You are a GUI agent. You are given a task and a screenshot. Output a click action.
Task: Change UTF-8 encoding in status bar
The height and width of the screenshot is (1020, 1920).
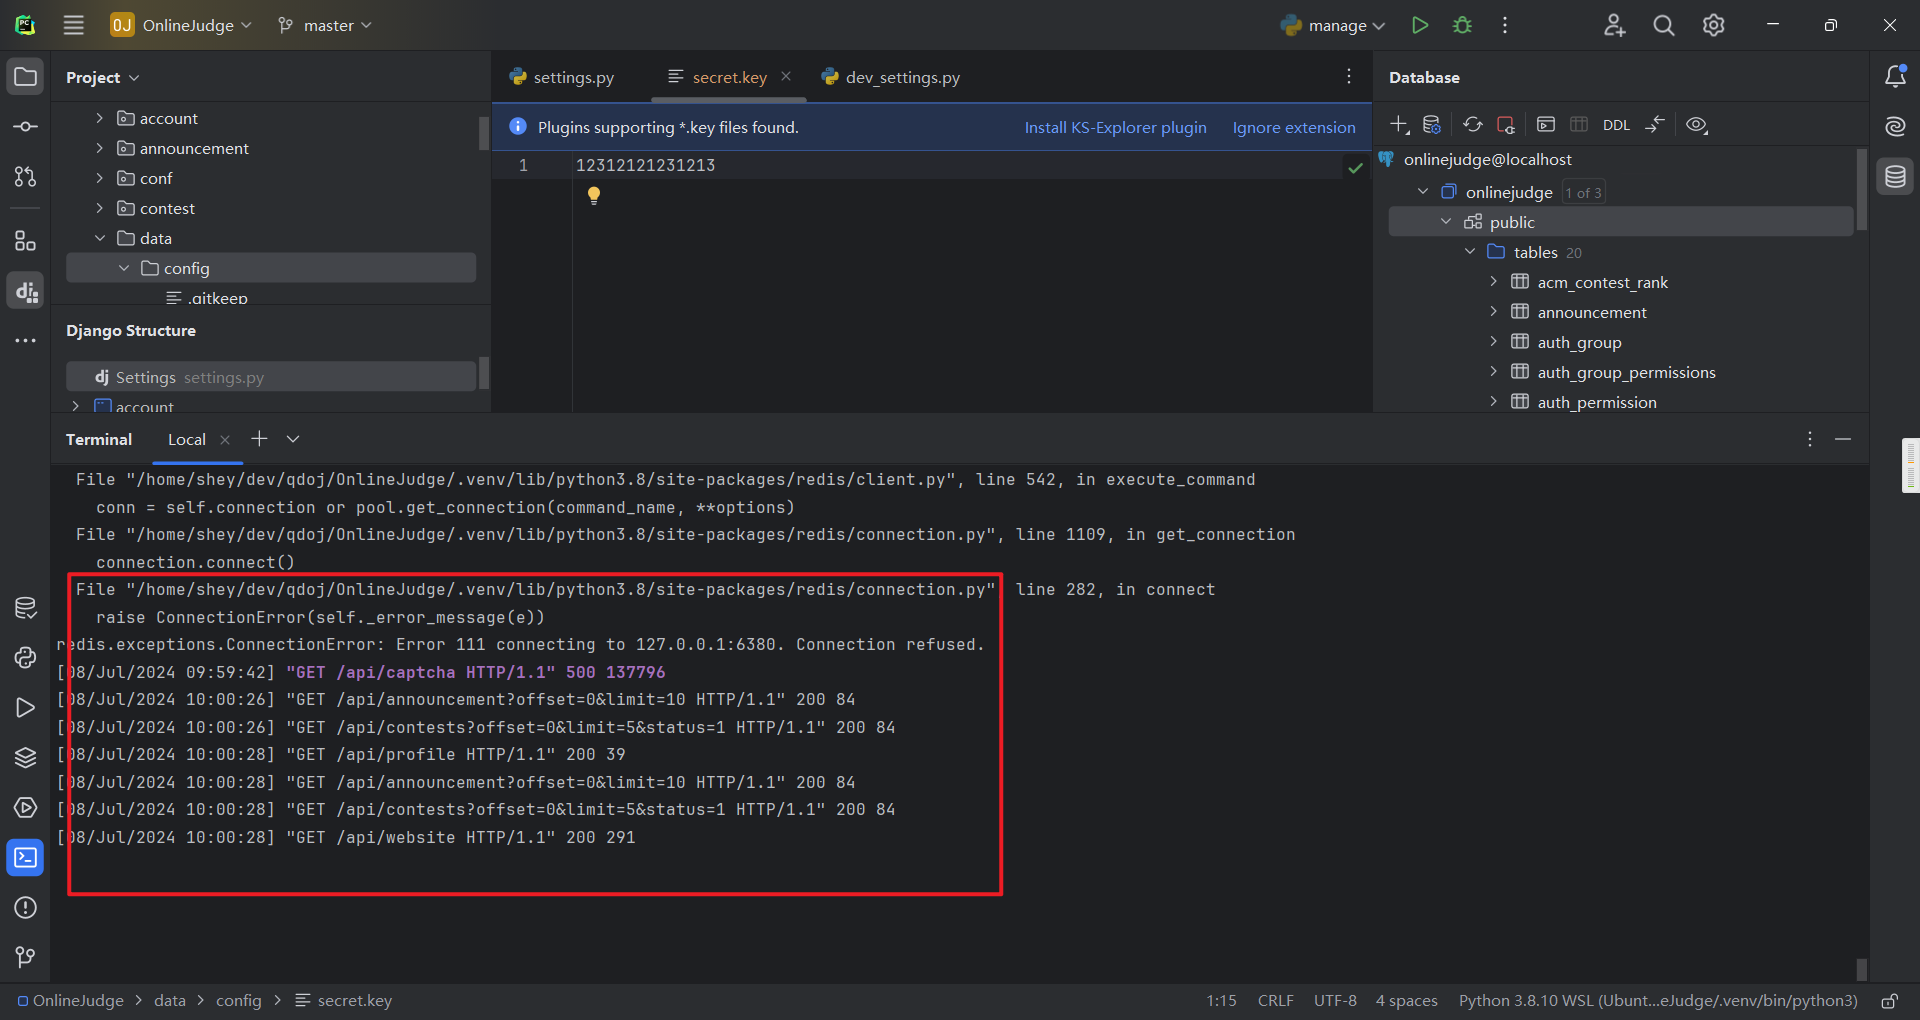coord(1335,1001)
